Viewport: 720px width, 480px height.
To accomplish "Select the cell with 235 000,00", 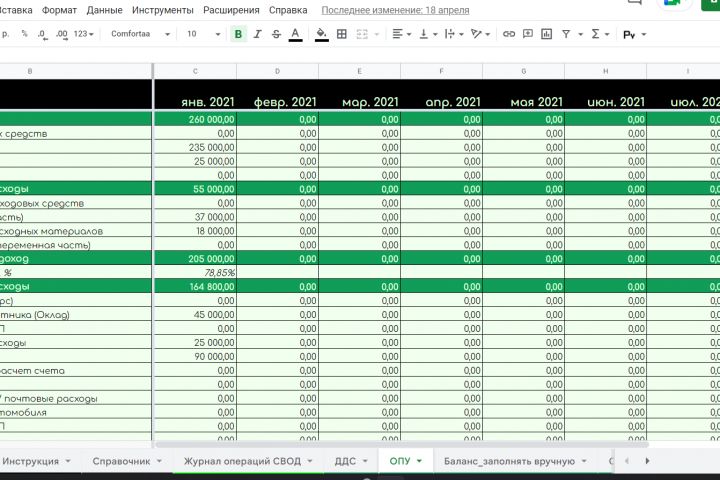I will point(195,147).
